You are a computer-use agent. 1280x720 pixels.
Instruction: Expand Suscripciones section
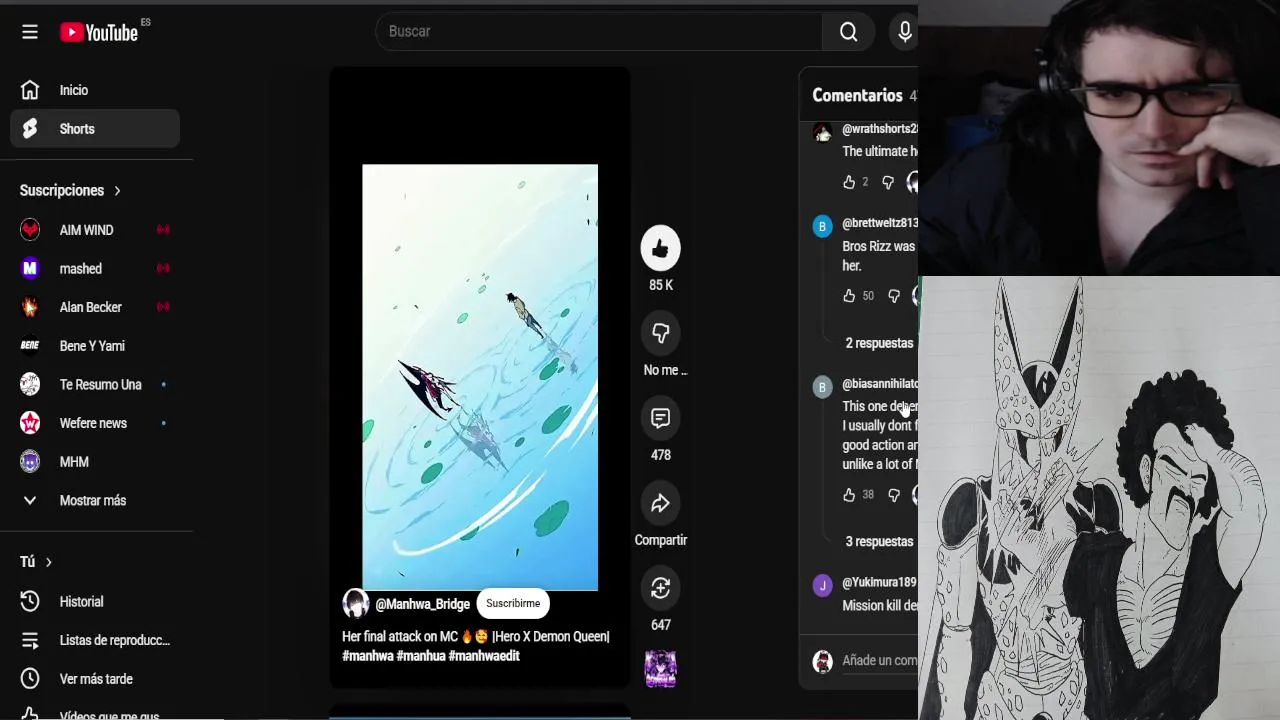coord(70,190)
